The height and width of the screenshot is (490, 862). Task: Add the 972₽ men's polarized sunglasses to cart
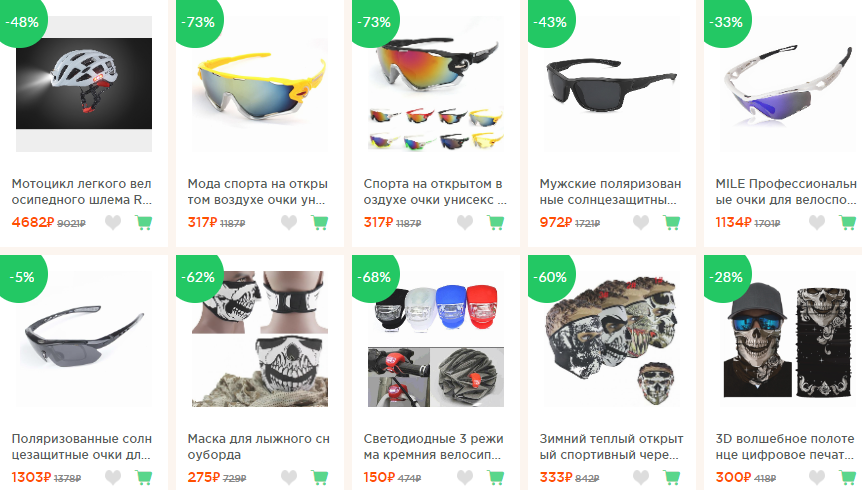pos(671,222)
